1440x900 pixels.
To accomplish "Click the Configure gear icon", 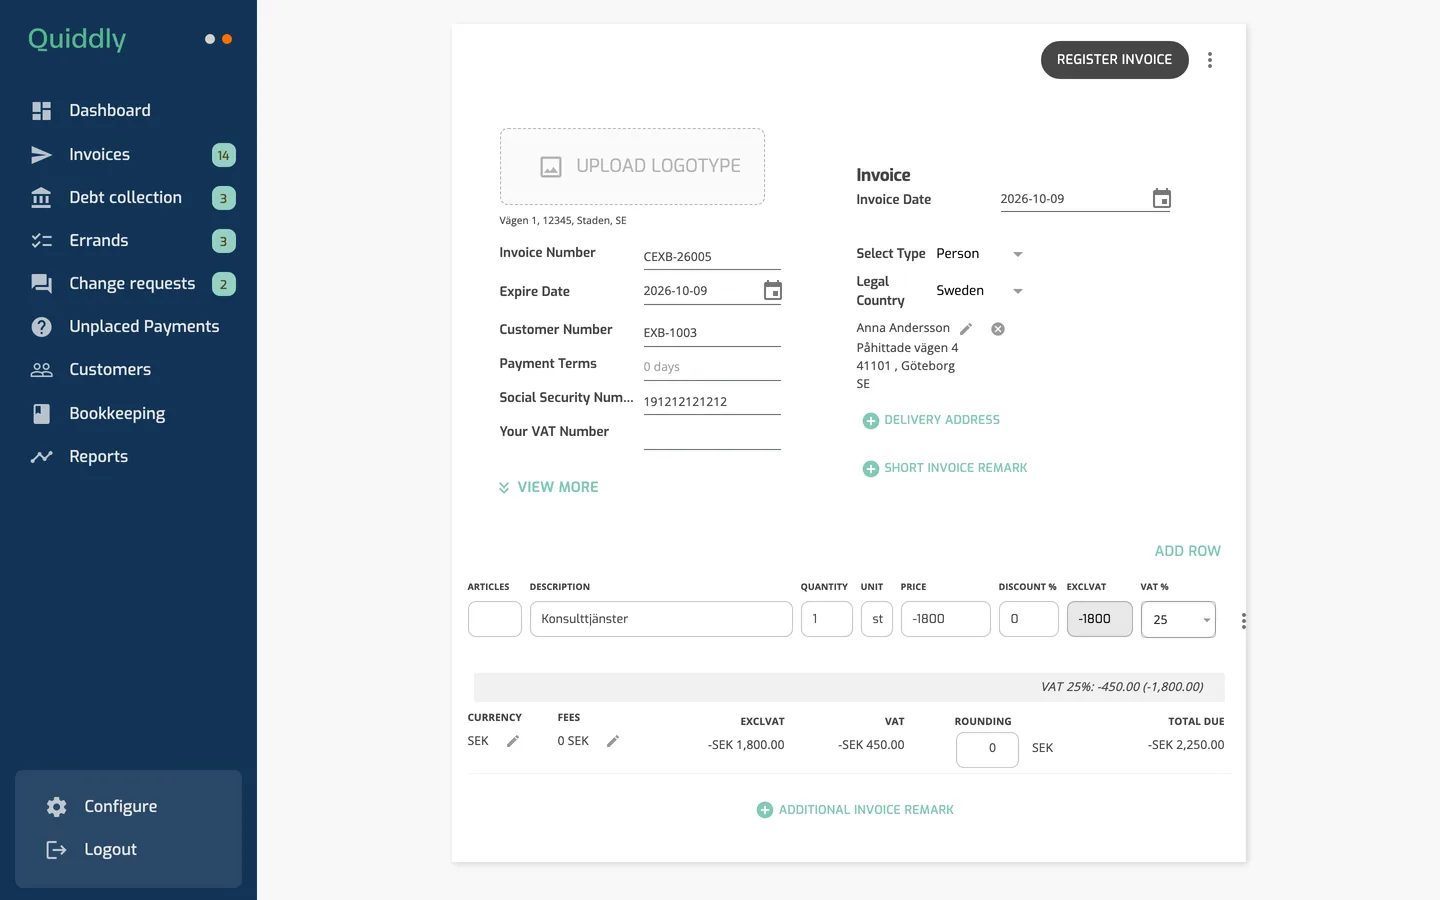I will pos(57,807).
